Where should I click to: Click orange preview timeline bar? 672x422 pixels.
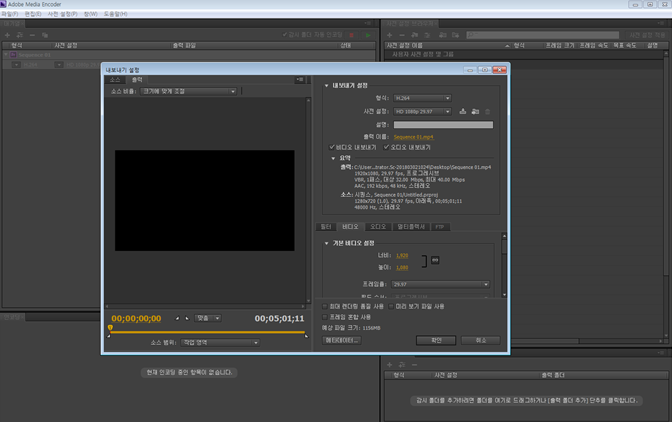pos(208,332)
